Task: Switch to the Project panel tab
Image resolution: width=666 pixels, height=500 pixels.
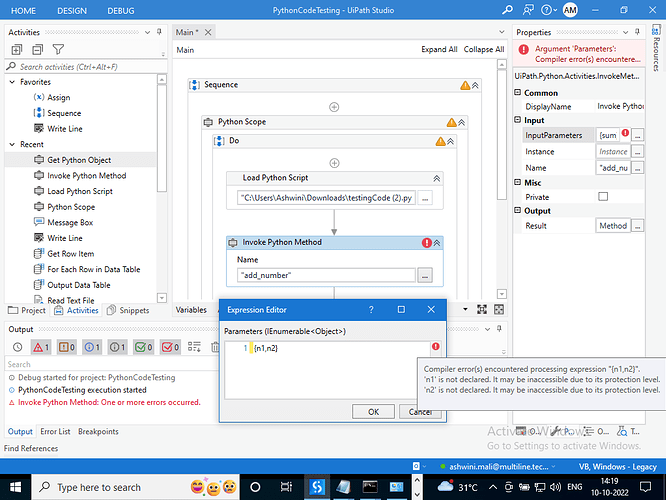Action: [27, 311]
